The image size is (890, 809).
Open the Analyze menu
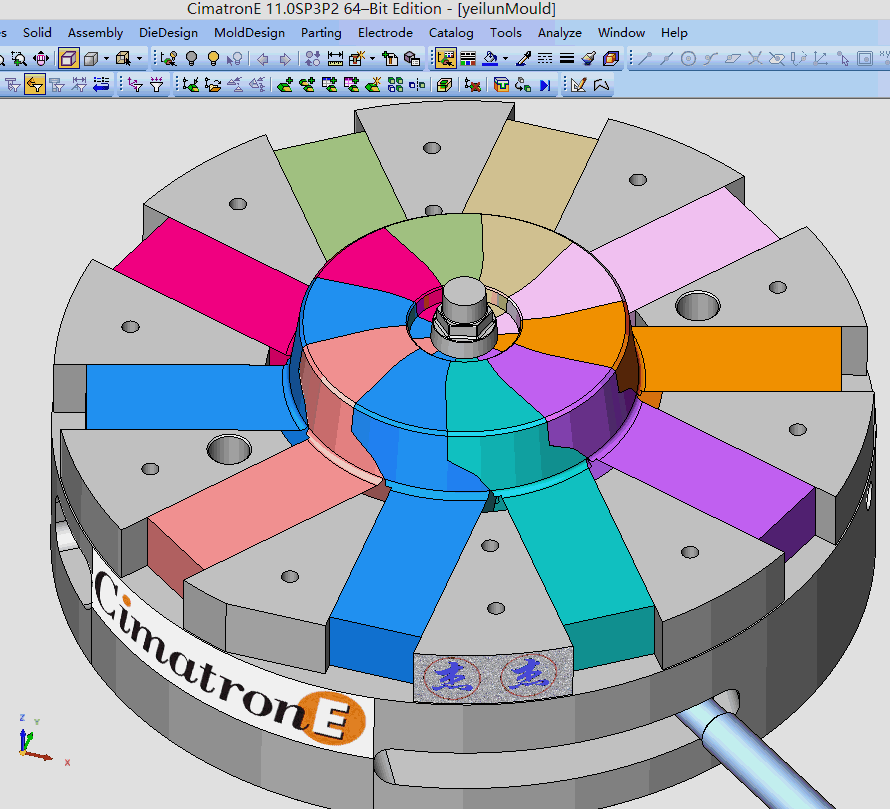point(559,33)
